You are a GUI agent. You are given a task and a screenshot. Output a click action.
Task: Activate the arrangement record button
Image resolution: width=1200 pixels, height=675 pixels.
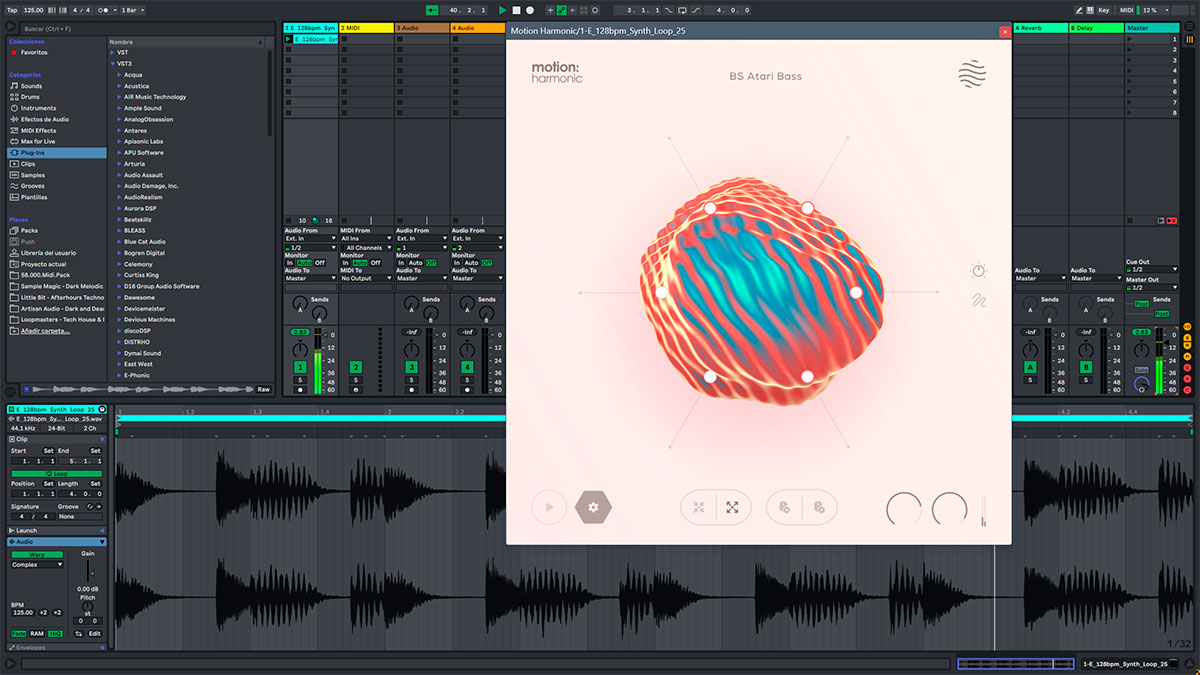coord(531,10)
